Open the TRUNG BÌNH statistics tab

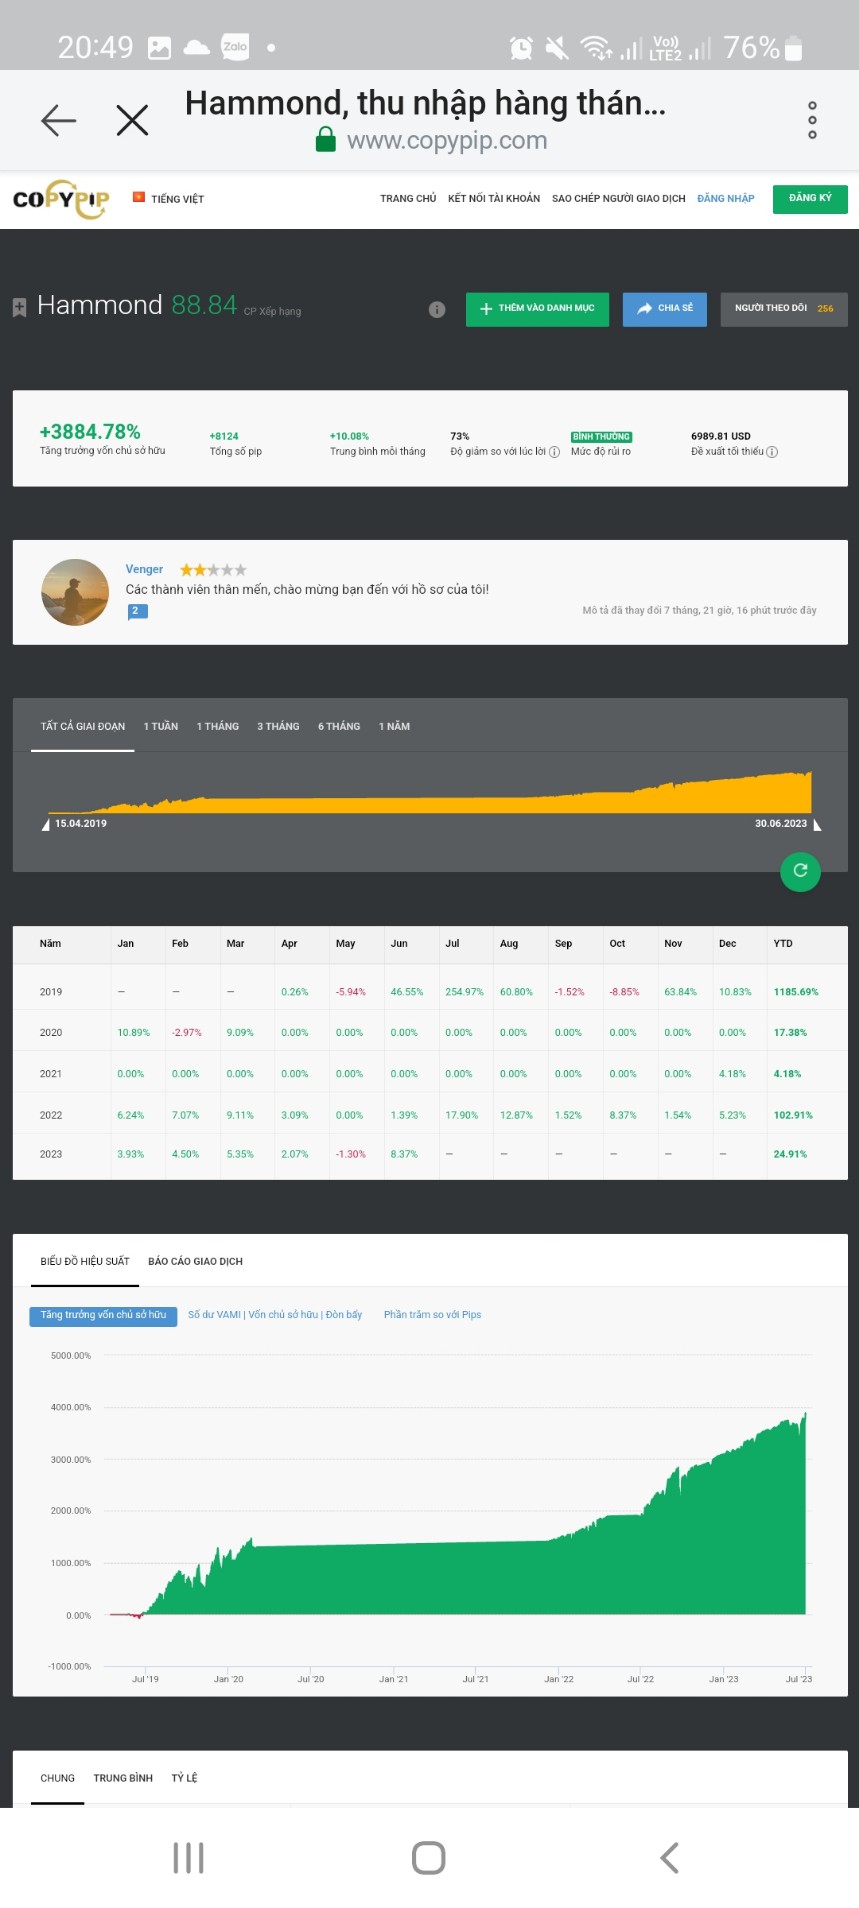[x=123, y=1778]
